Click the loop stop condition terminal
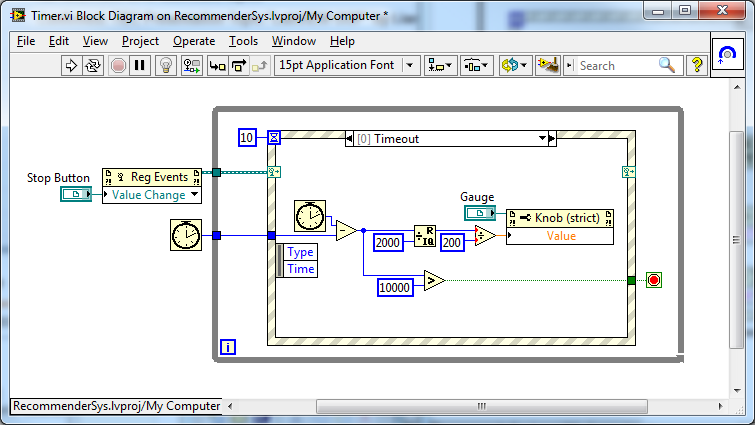This screenshot has width=755, height=425. 655,280
